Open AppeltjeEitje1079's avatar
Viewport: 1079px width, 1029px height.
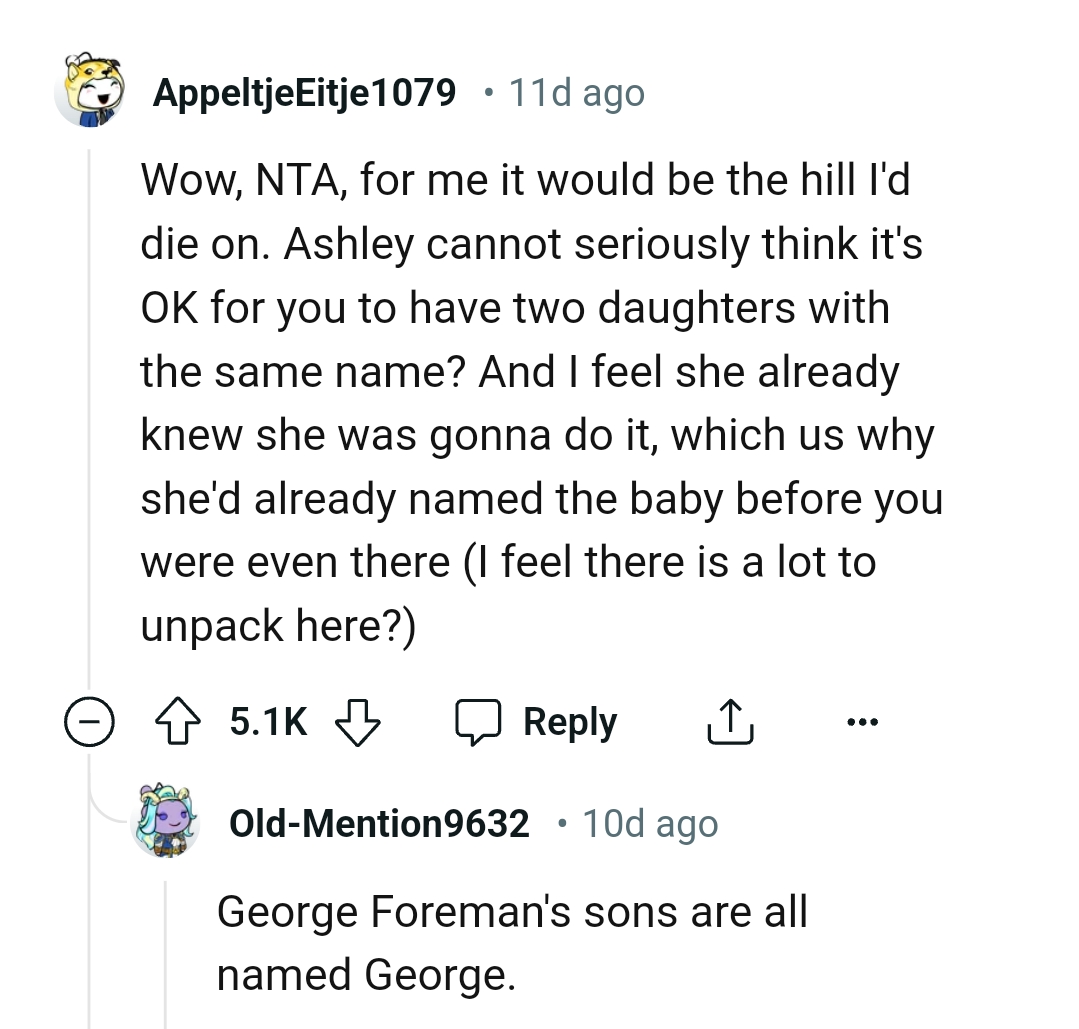pyautogui.click(x=89, y=90)
